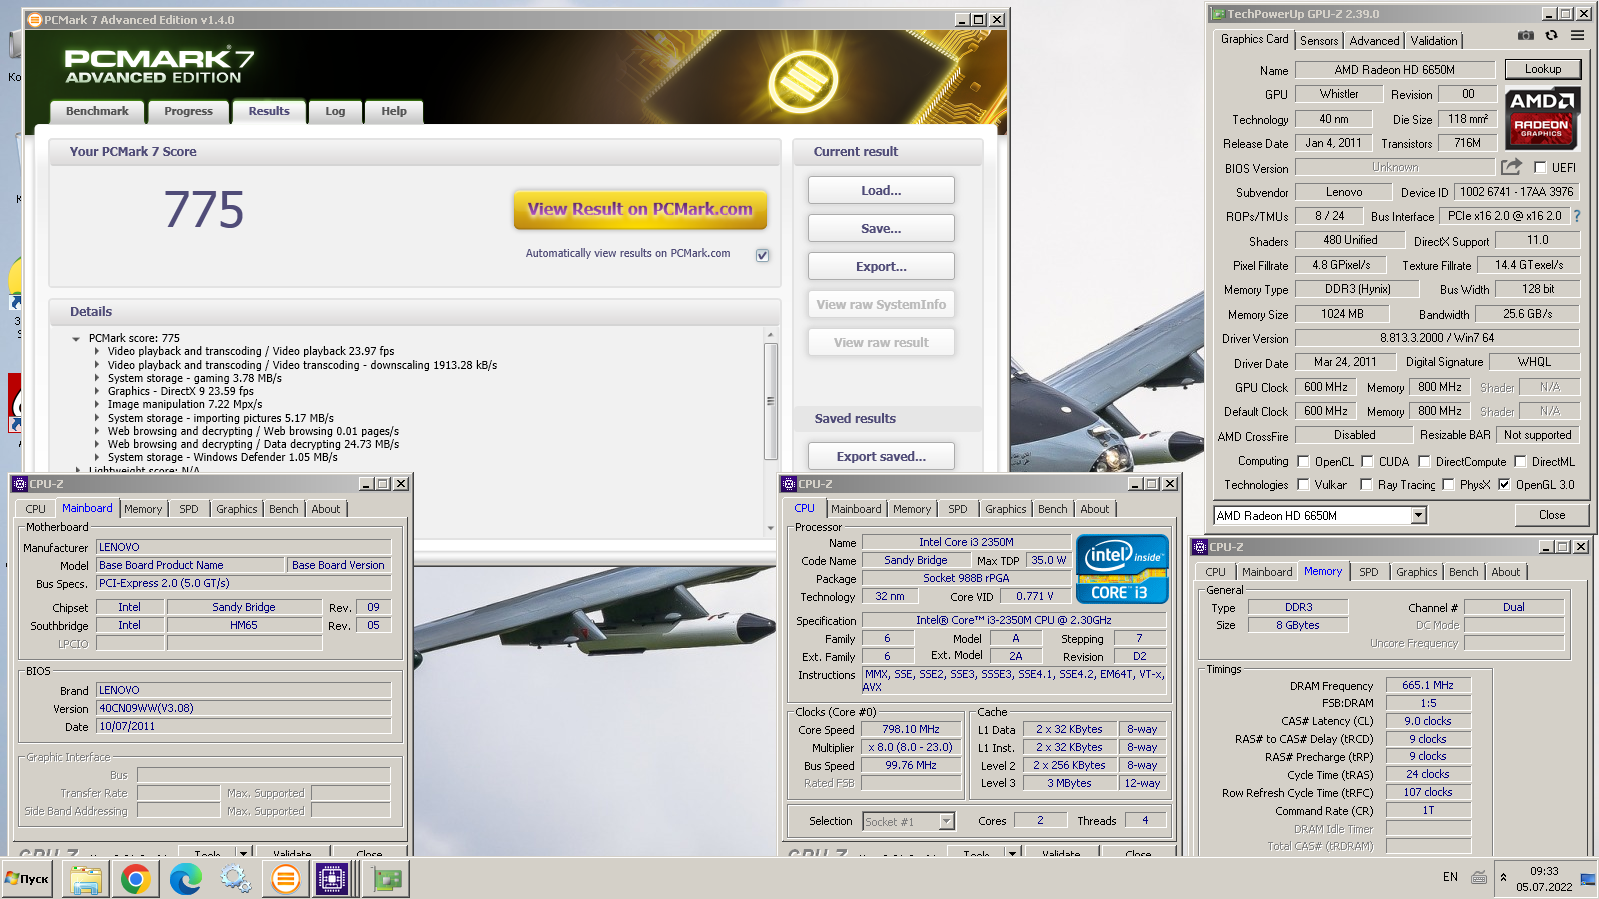1599x899 pixels.
Task: Click the Memory CPU-Z window title icon
Action: click(1199, 547)
